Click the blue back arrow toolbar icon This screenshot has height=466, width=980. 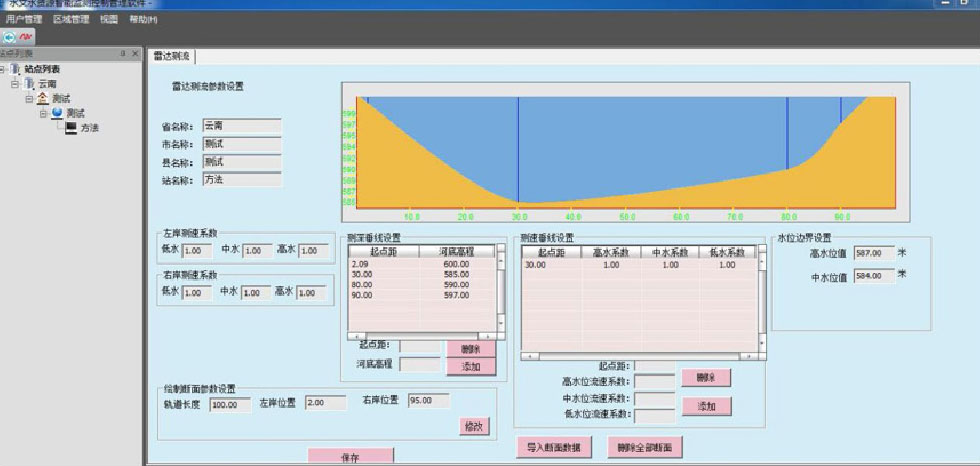9,37
